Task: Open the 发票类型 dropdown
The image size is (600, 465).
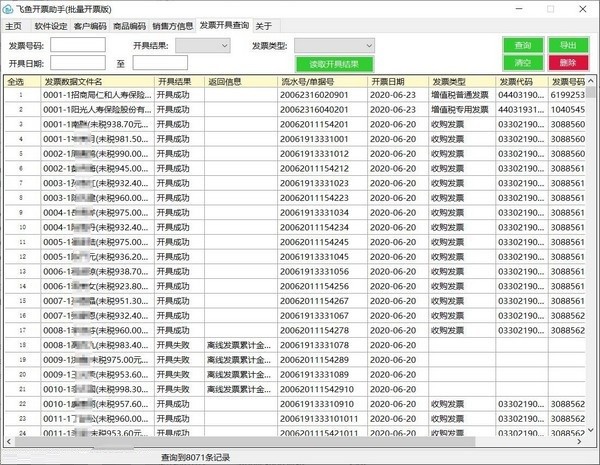Action: (334, 46)
